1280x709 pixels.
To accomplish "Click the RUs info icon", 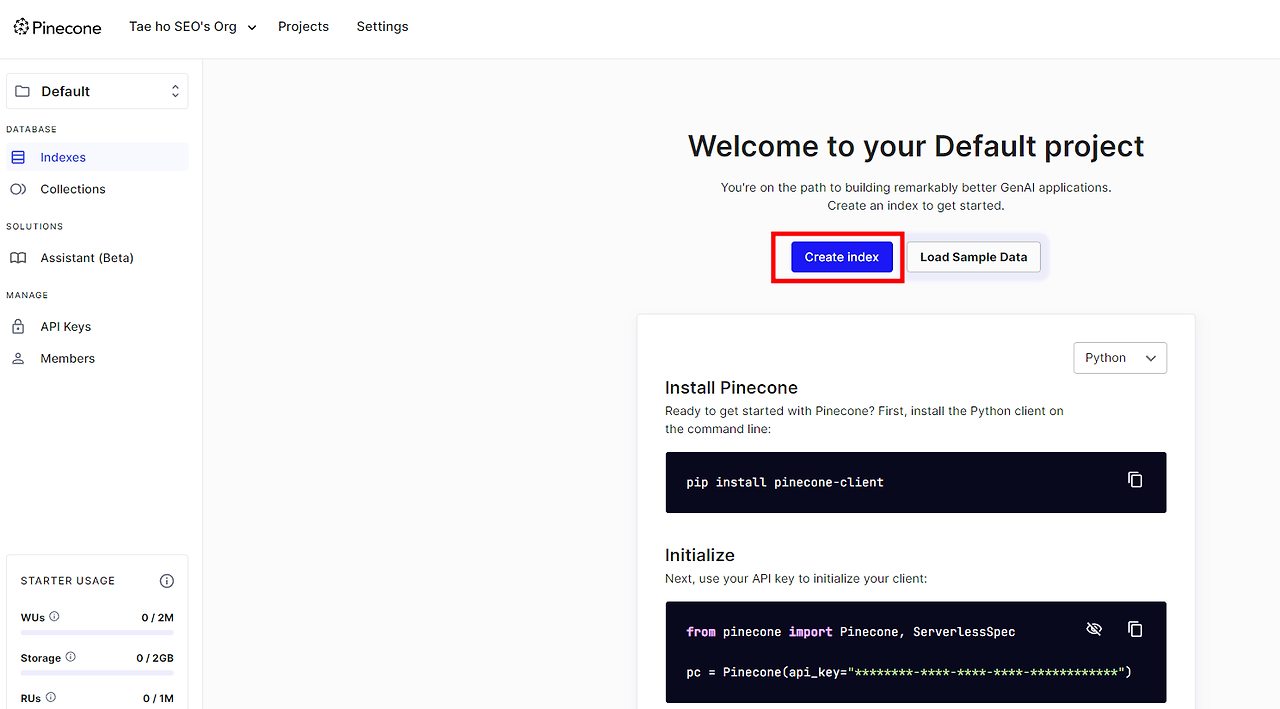I will (x=51, y=697).
